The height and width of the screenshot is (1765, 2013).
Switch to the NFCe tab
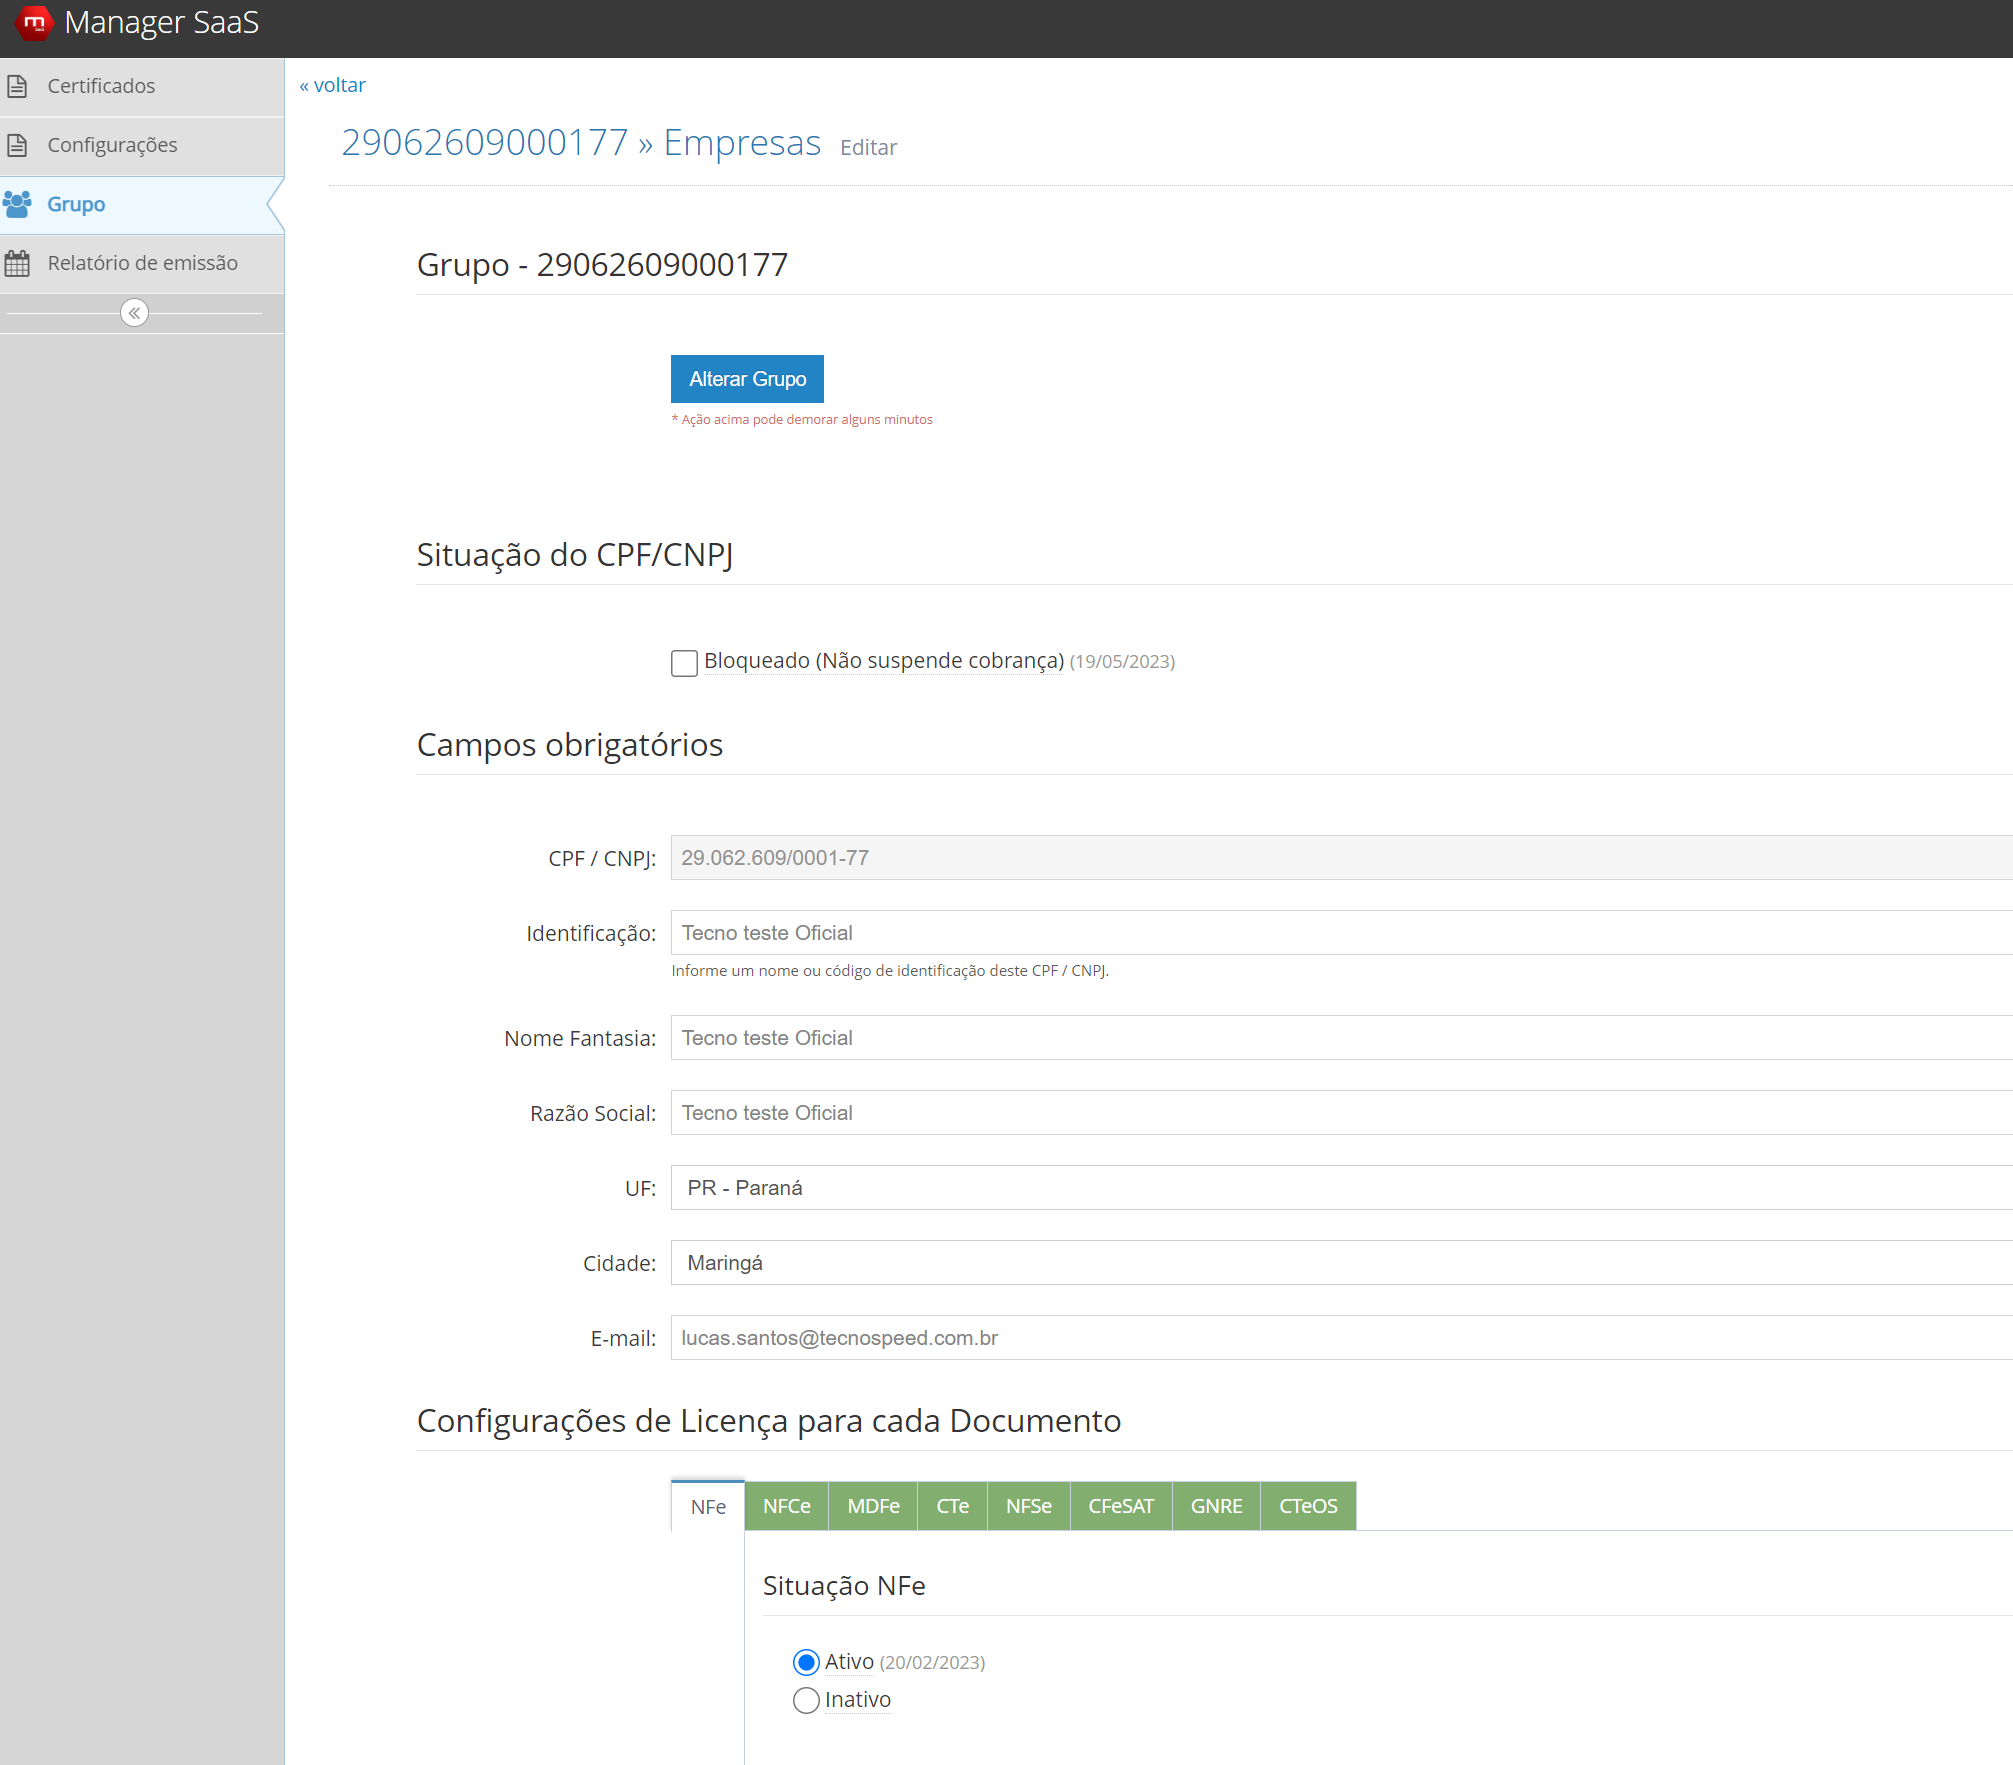786,1505
